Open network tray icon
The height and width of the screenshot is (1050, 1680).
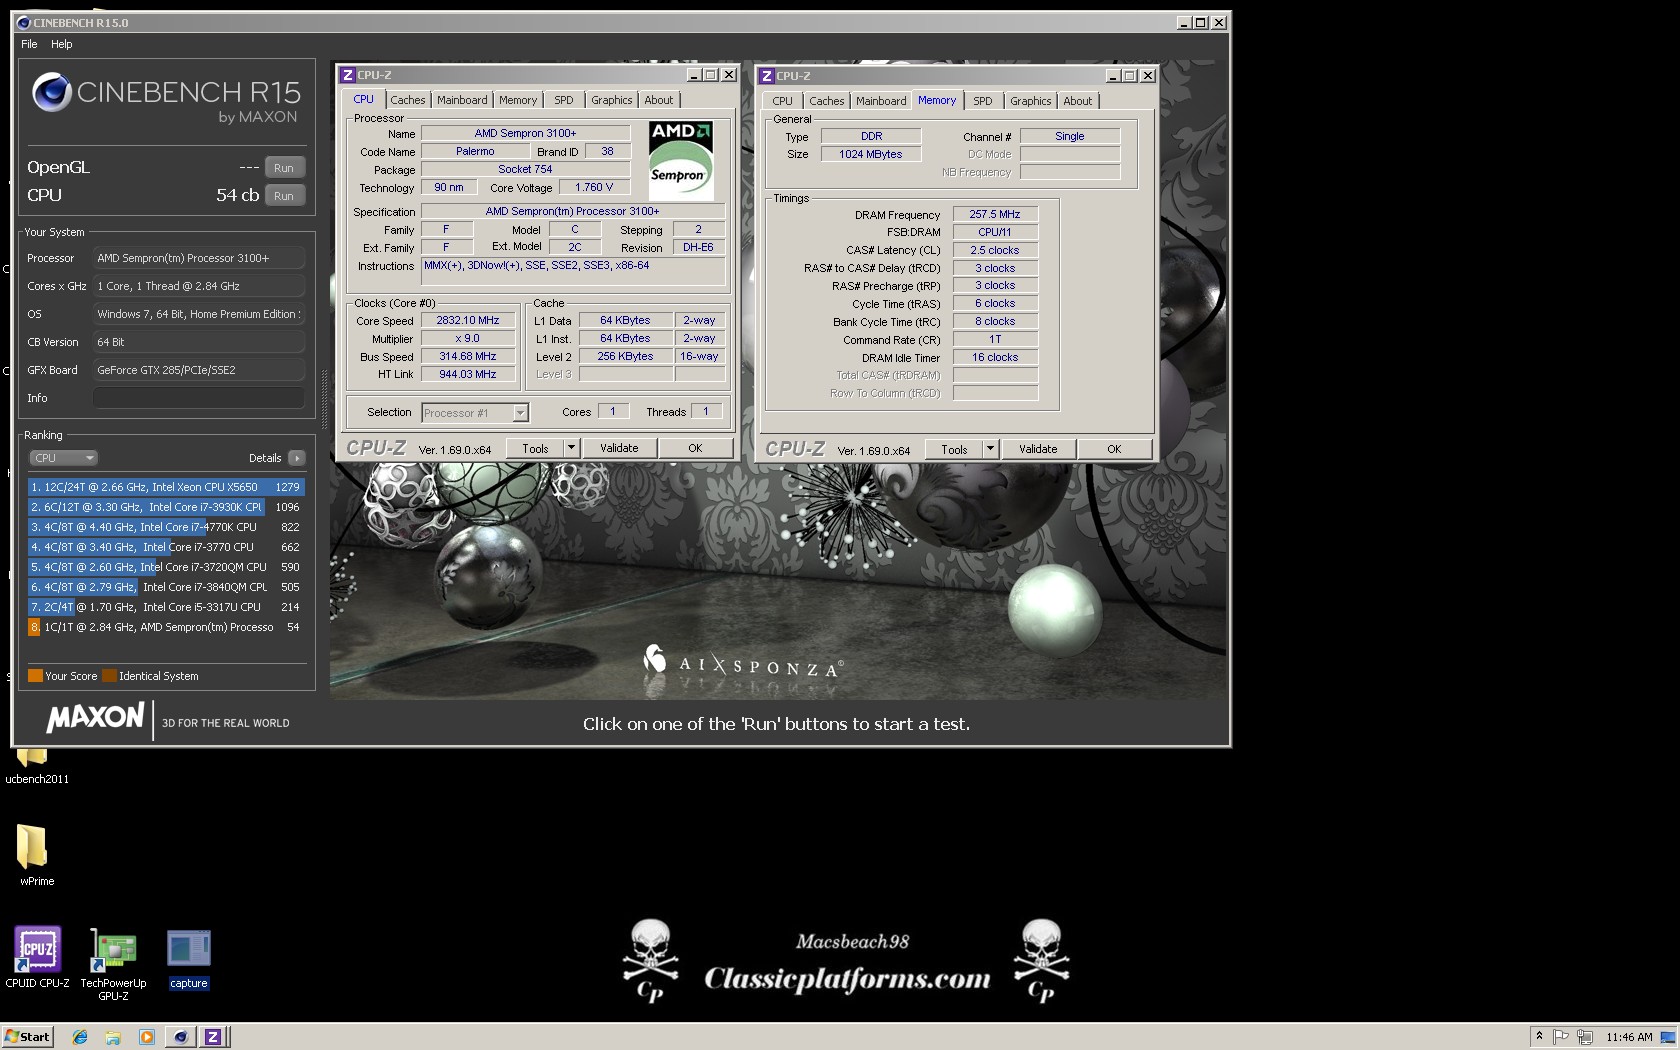pyautogui.click(x=1585, y=1037)
